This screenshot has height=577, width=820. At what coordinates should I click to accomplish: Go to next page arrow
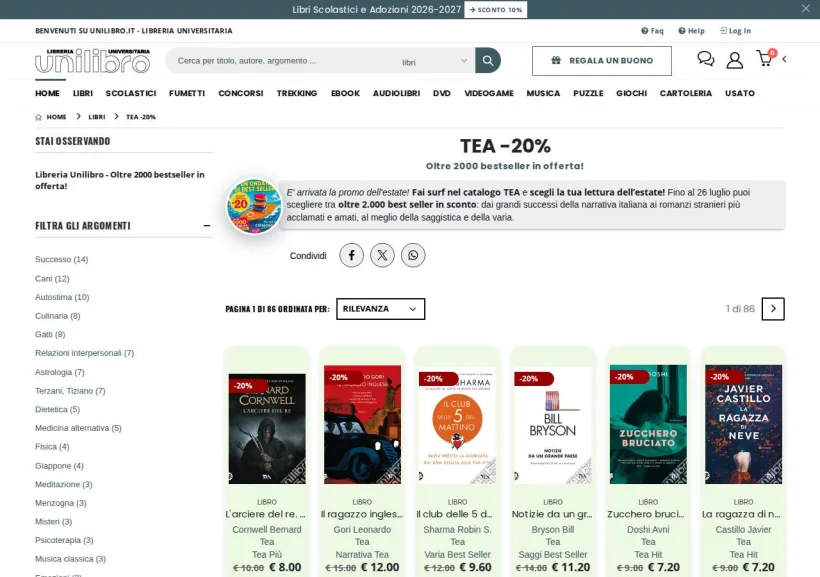(x=773, y=309)
